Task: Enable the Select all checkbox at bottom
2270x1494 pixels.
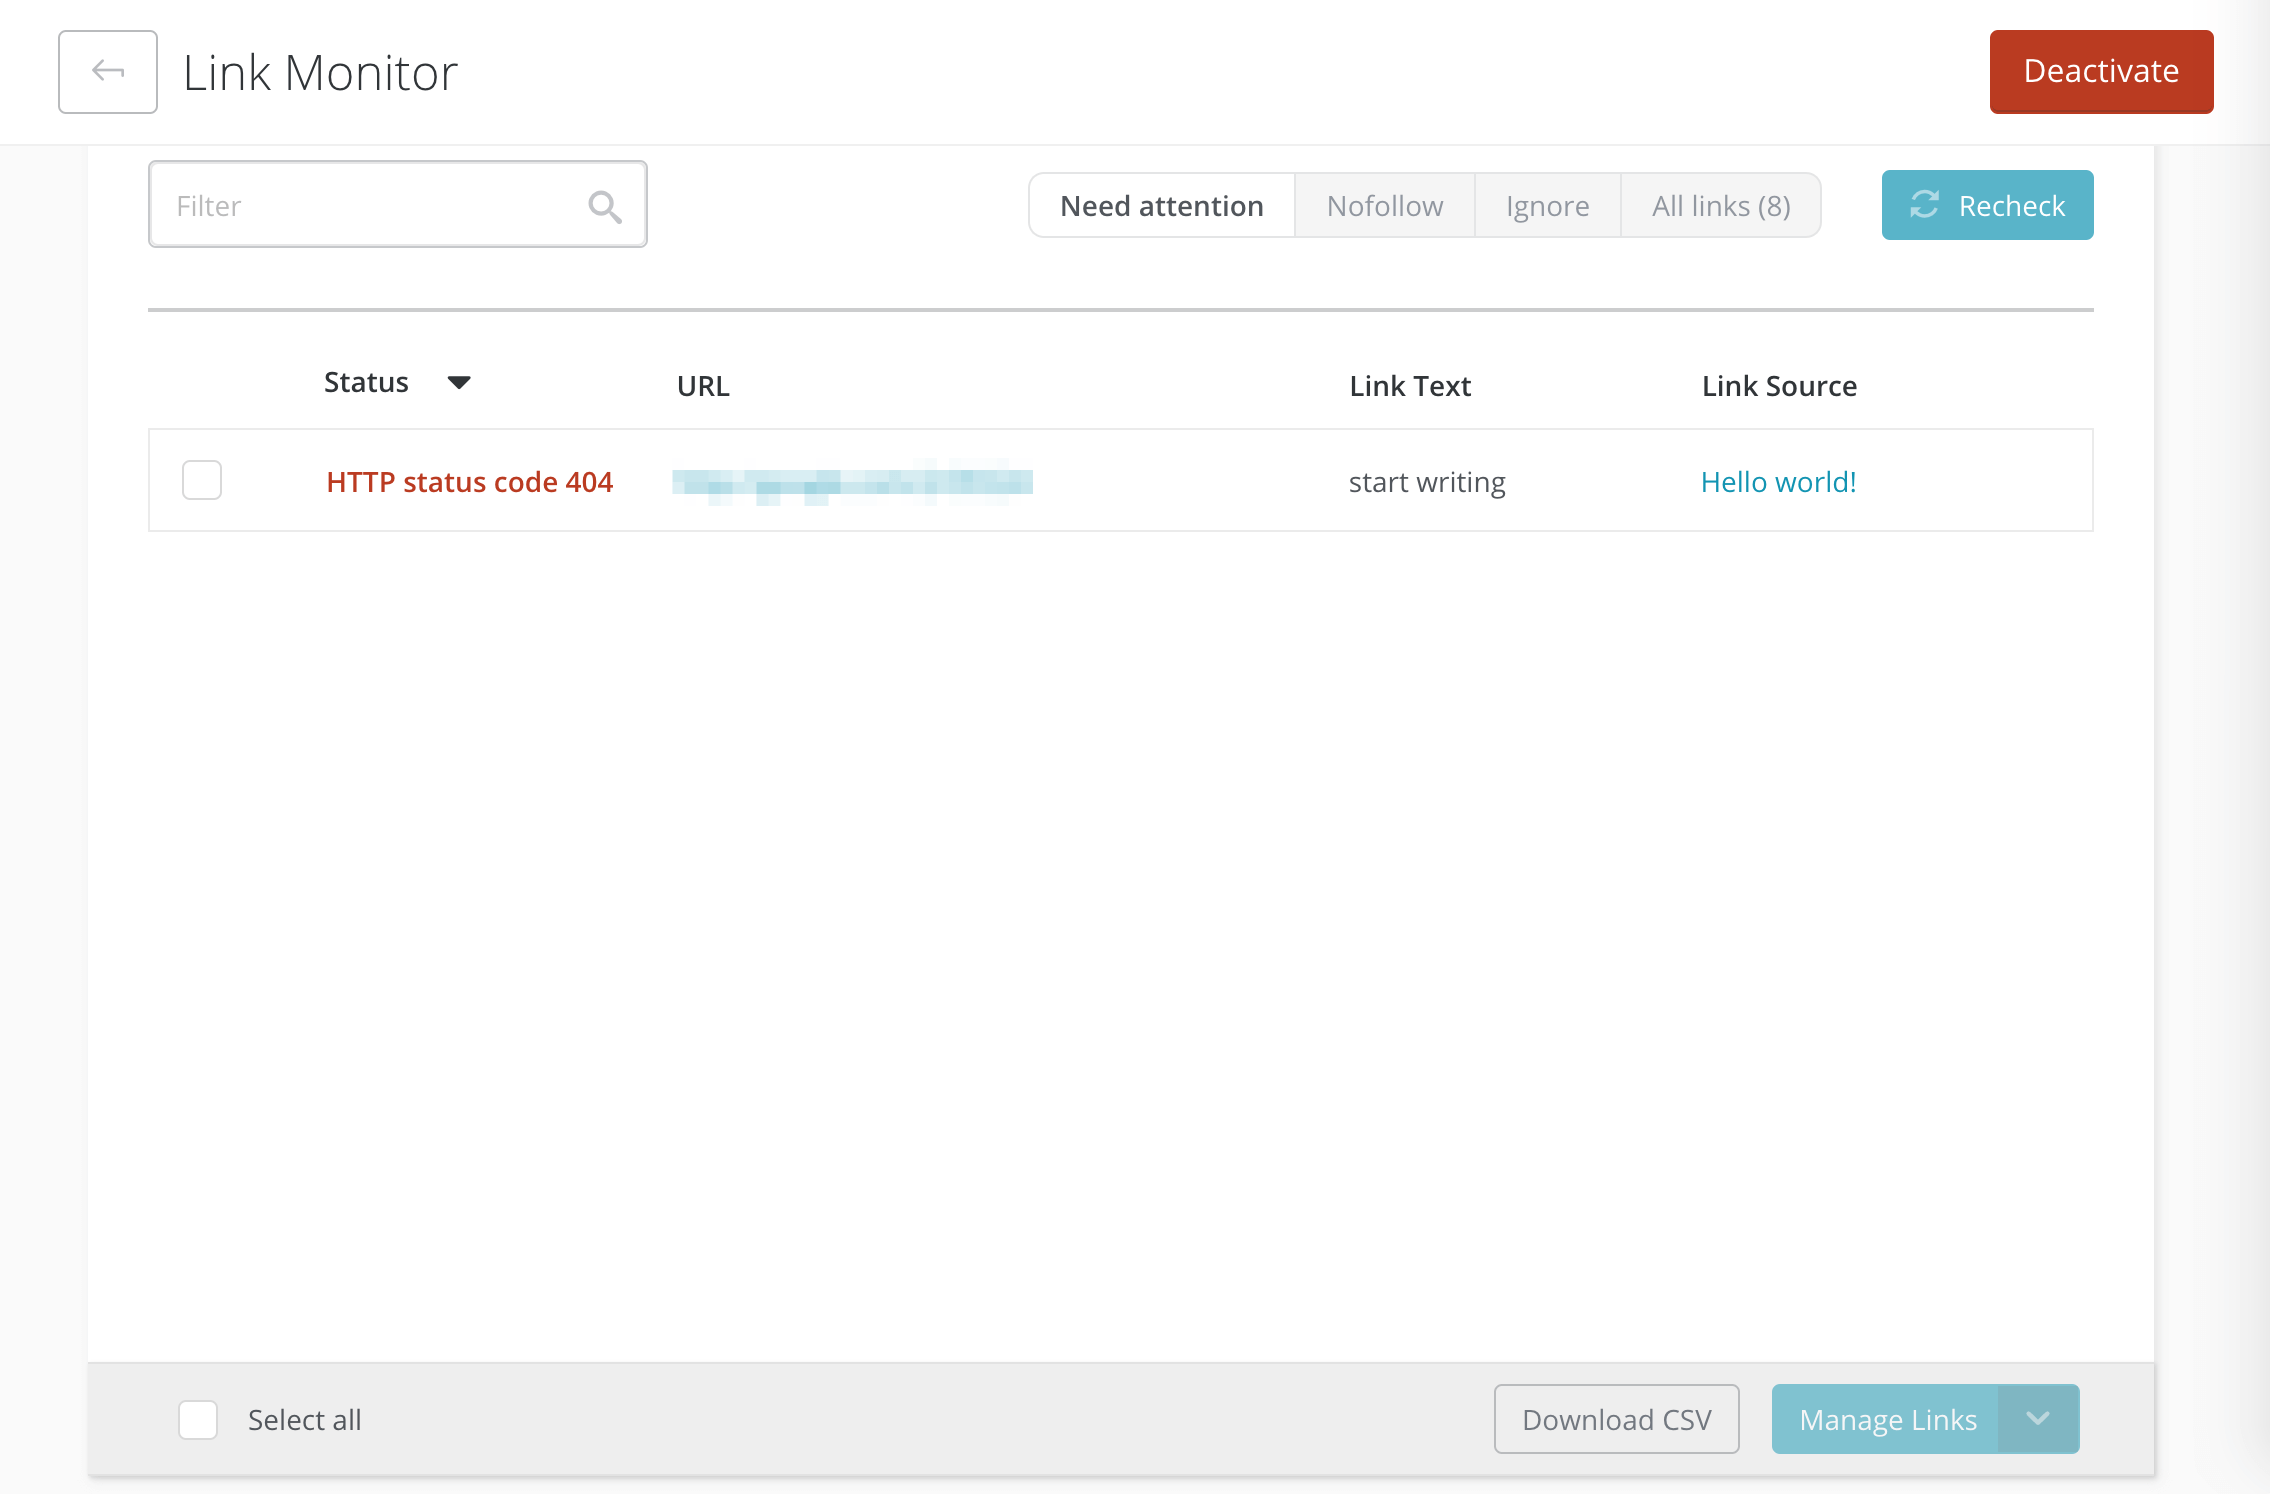Action: (x=198, y=1421)
